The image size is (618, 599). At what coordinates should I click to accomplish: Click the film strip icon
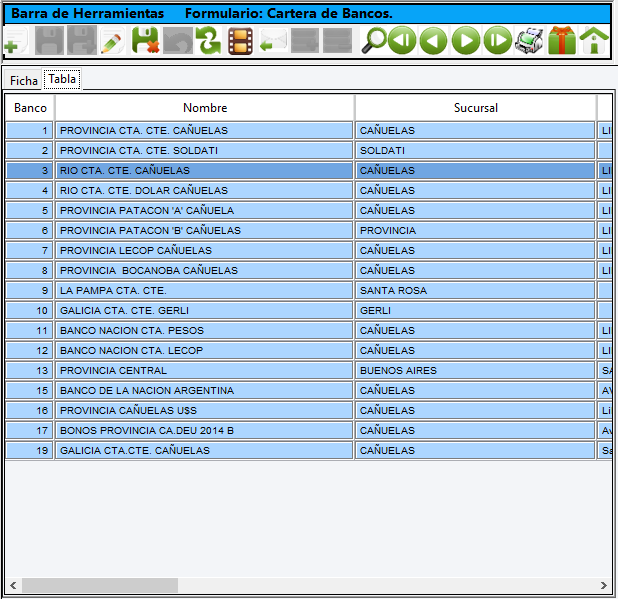240,41
